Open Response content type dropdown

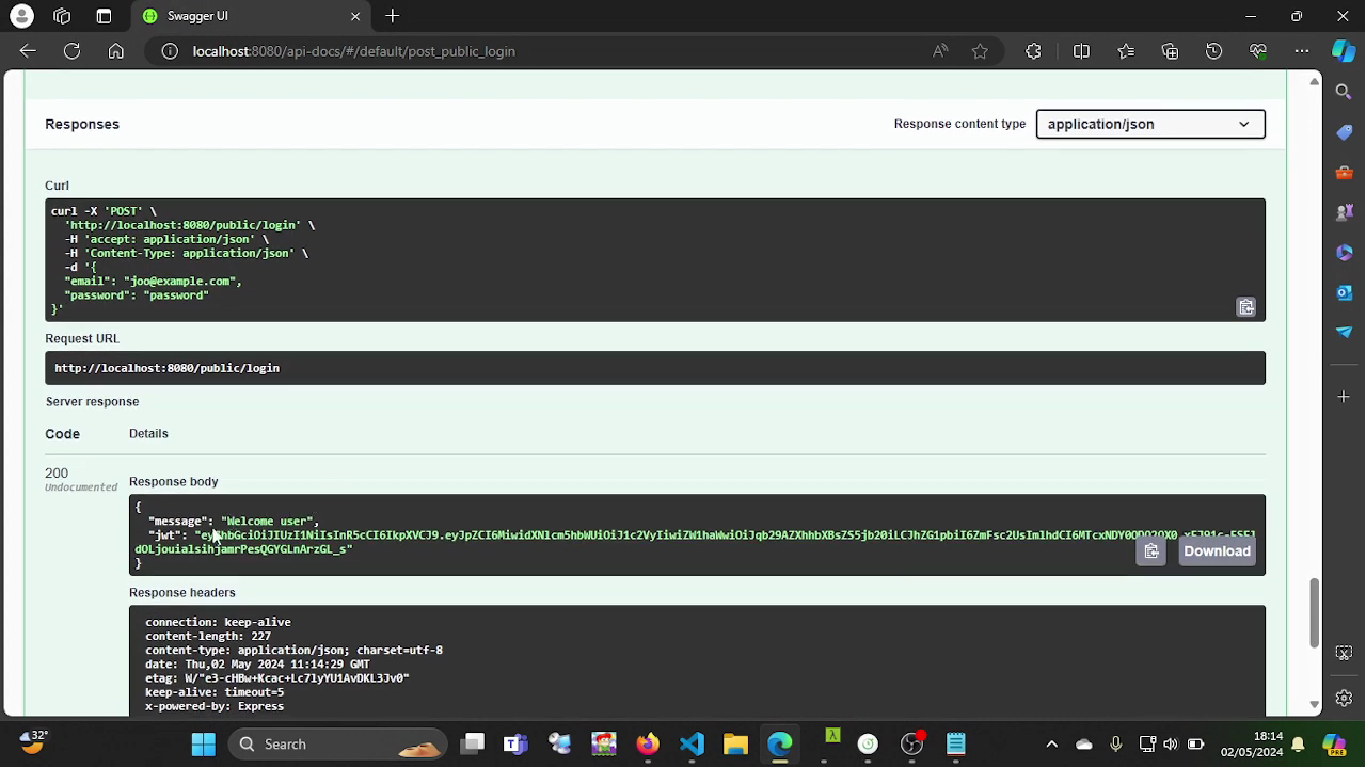(x=1150, y=124)
